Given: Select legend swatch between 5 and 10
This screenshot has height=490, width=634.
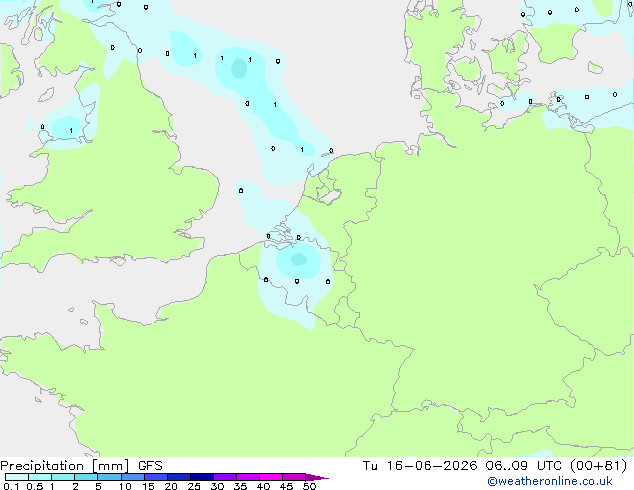Looking at the screenshot, I should (109, 477).
